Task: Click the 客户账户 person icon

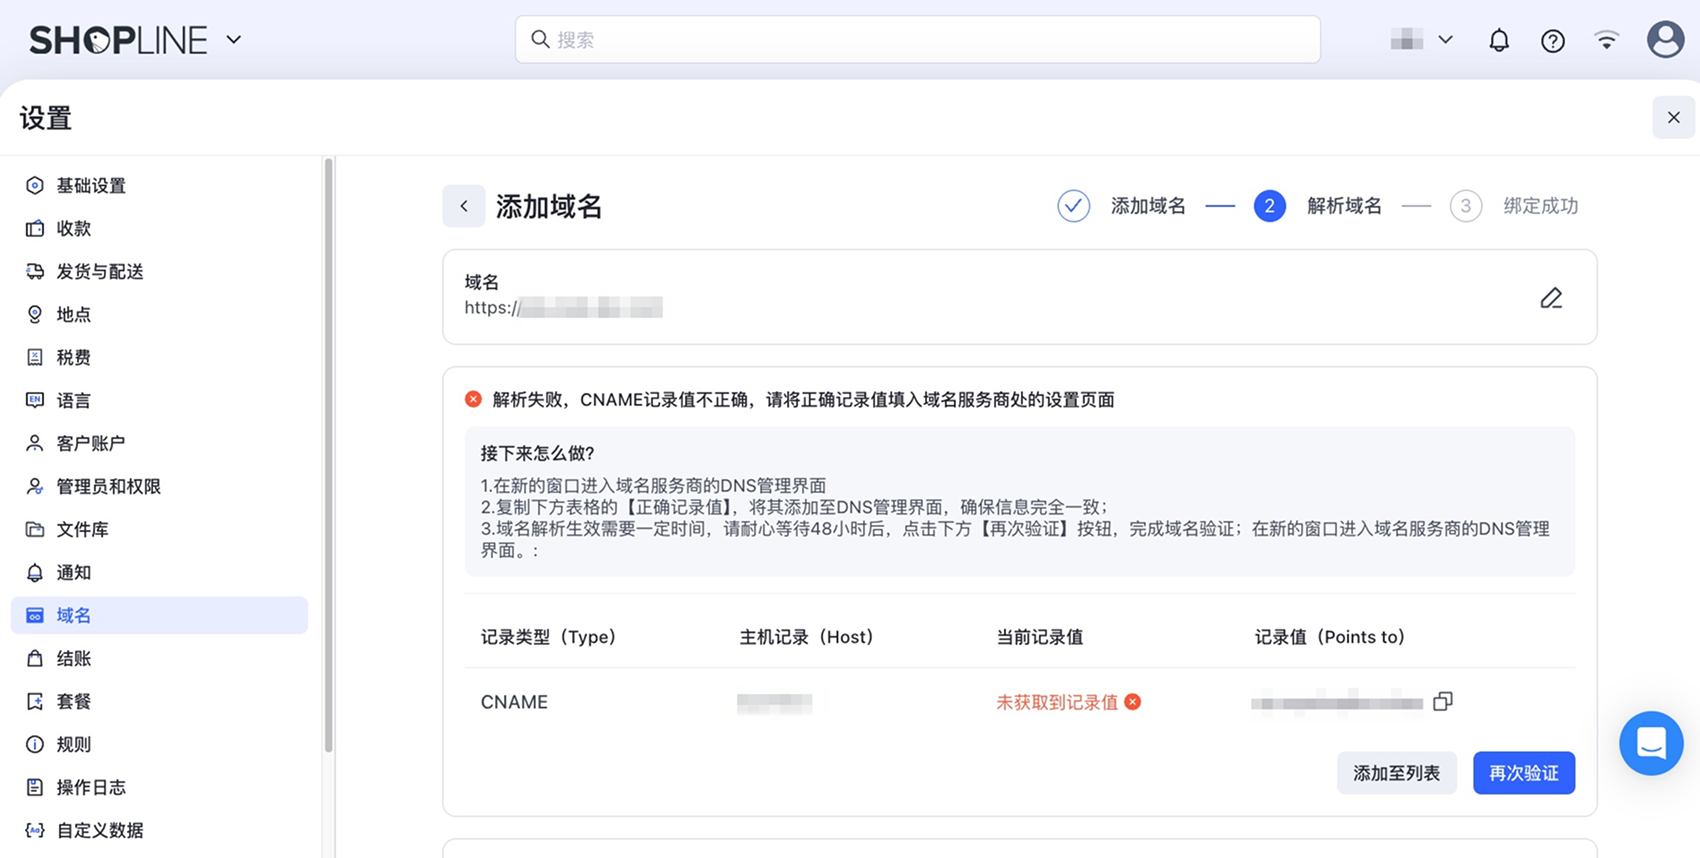Action: 35,443
